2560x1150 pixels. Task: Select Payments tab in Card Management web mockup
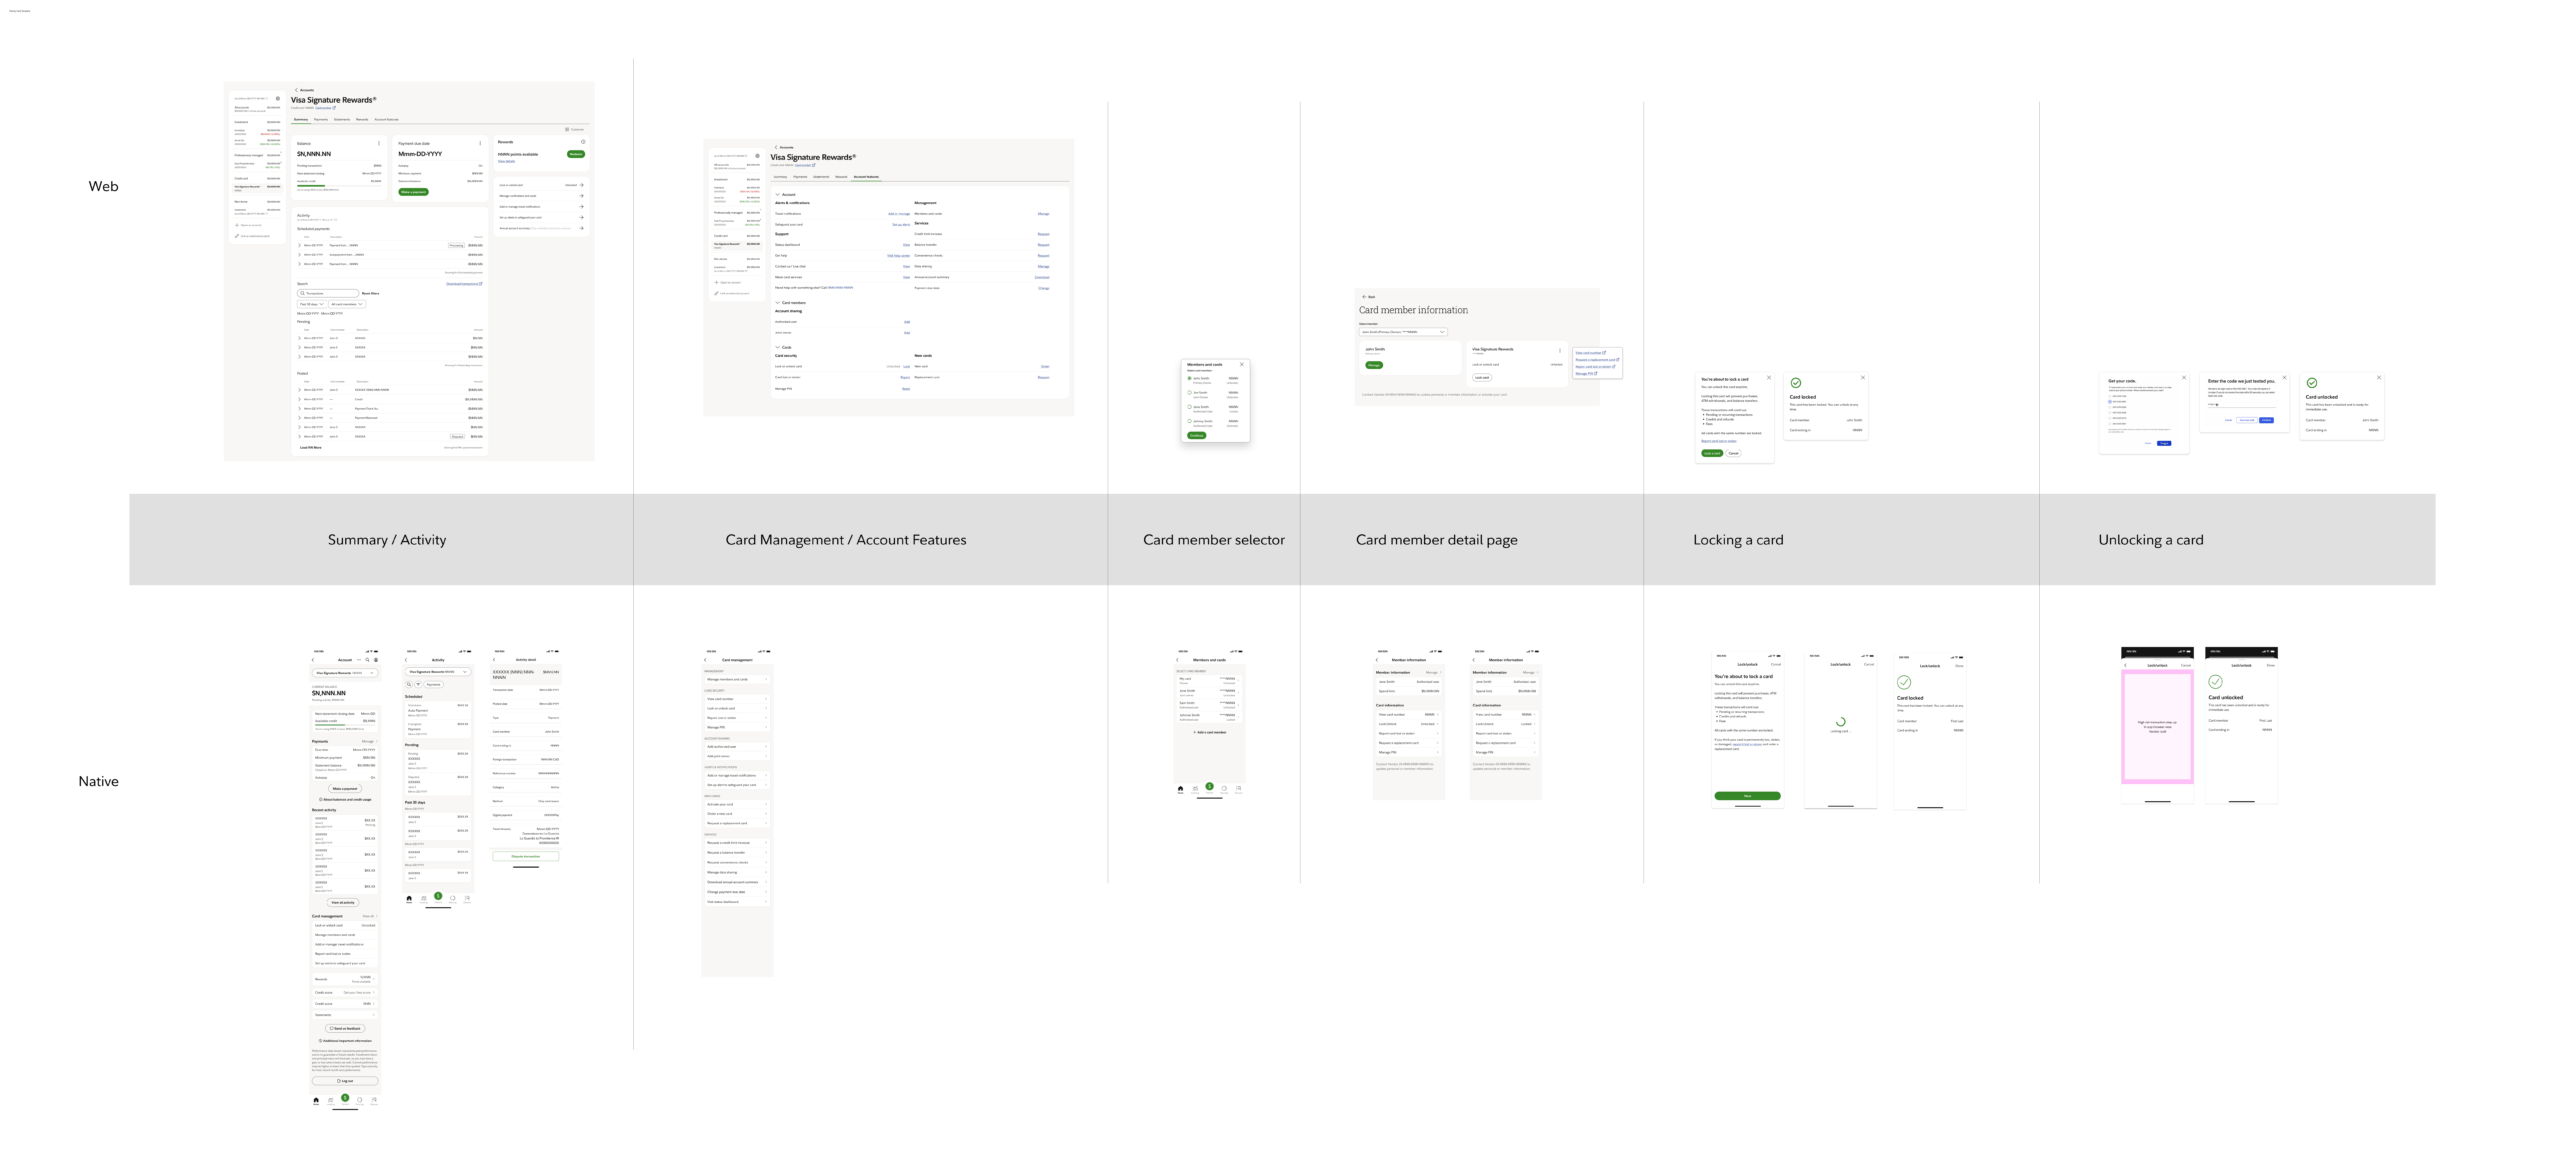tap(800, 176)
